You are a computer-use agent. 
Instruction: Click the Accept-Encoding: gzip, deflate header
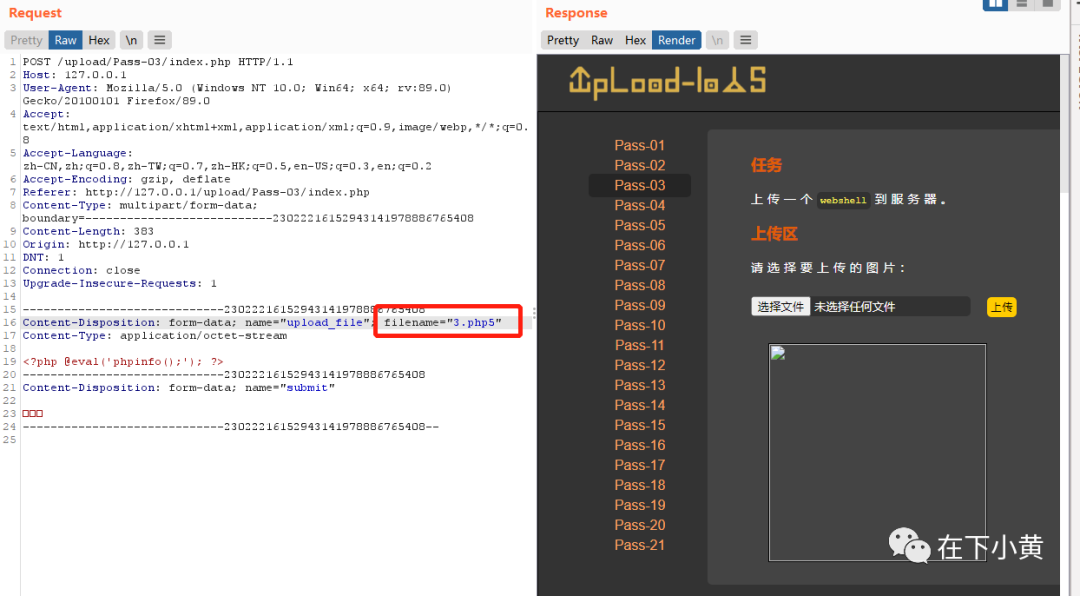click(x=126, y=179)
